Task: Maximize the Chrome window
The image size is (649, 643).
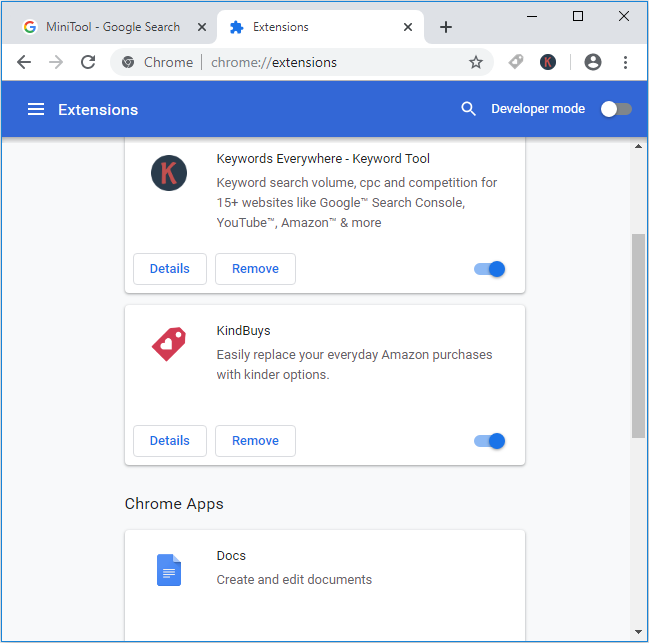Action: [x=578, y=17]
